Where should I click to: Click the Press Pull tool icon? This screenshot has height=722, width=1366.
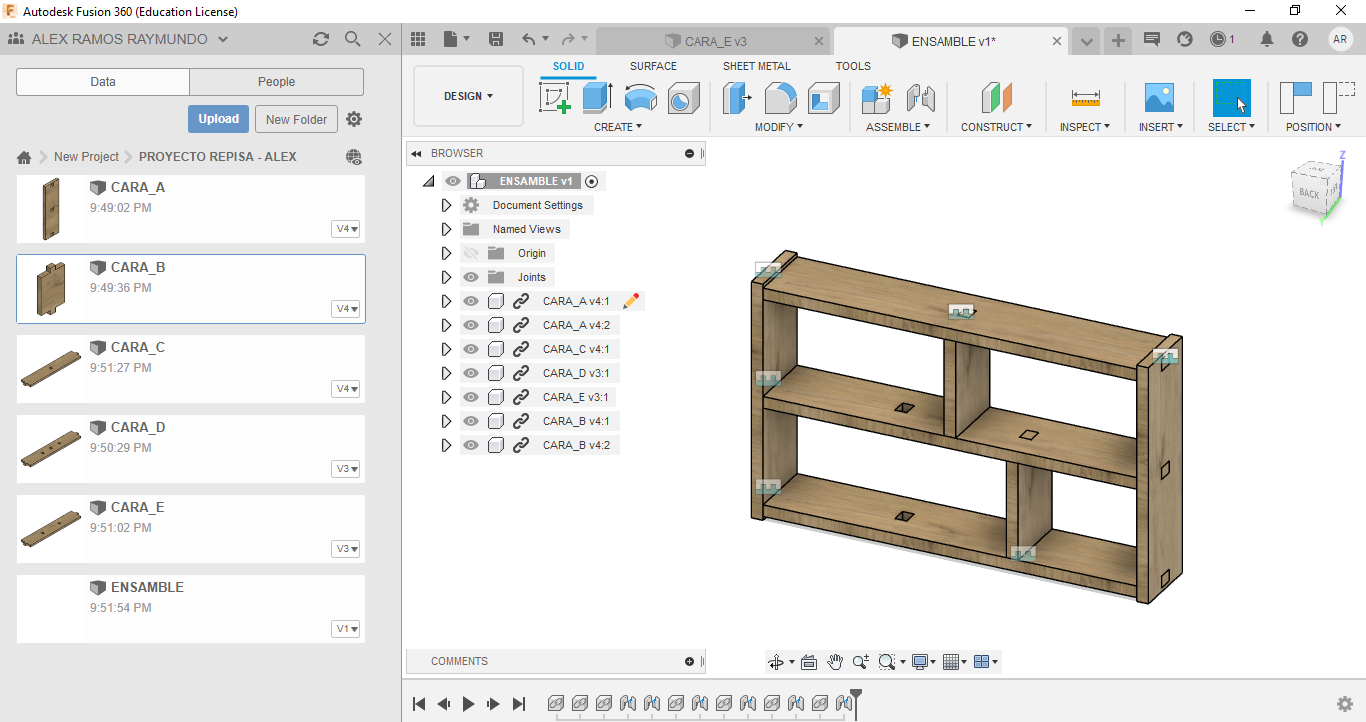coord(738,98)
